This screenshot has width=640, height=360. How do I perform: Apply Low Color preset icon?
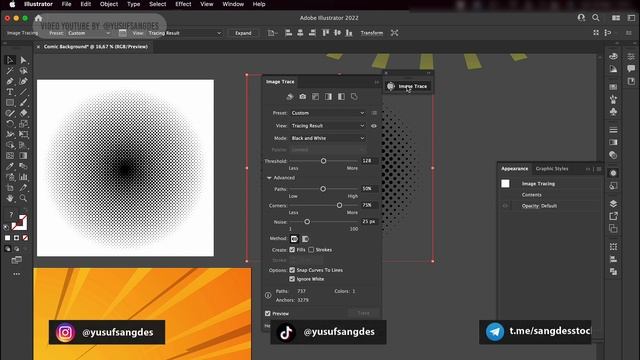(316, 97)
